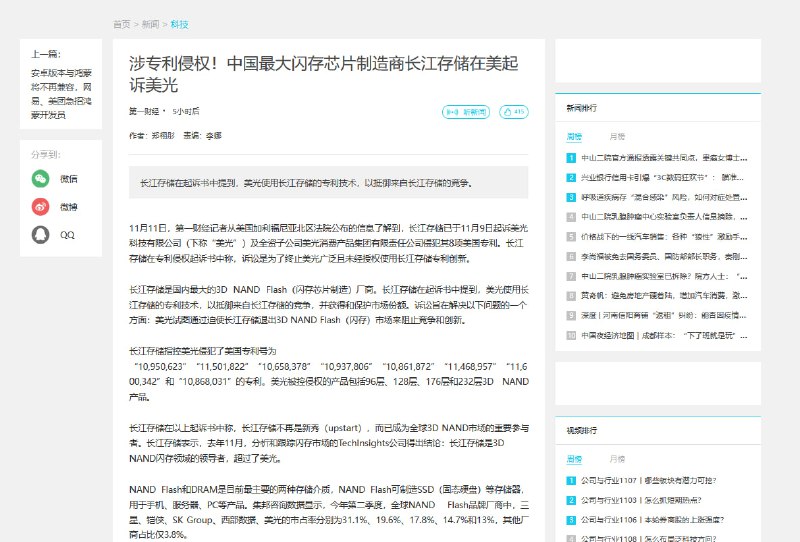Open ranked news 1 about 中山二院官方通报
Image resolution: width=800 pixels, height=542 pixels.
pos(664,158)
